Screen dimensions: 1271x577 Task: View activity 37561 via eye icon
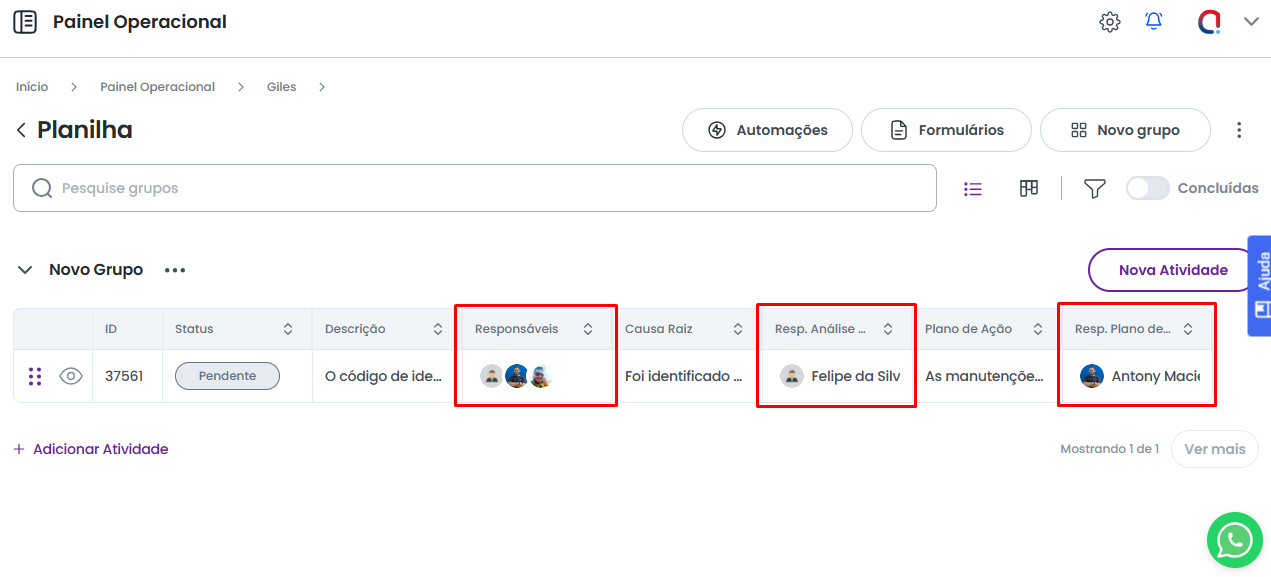70,376
